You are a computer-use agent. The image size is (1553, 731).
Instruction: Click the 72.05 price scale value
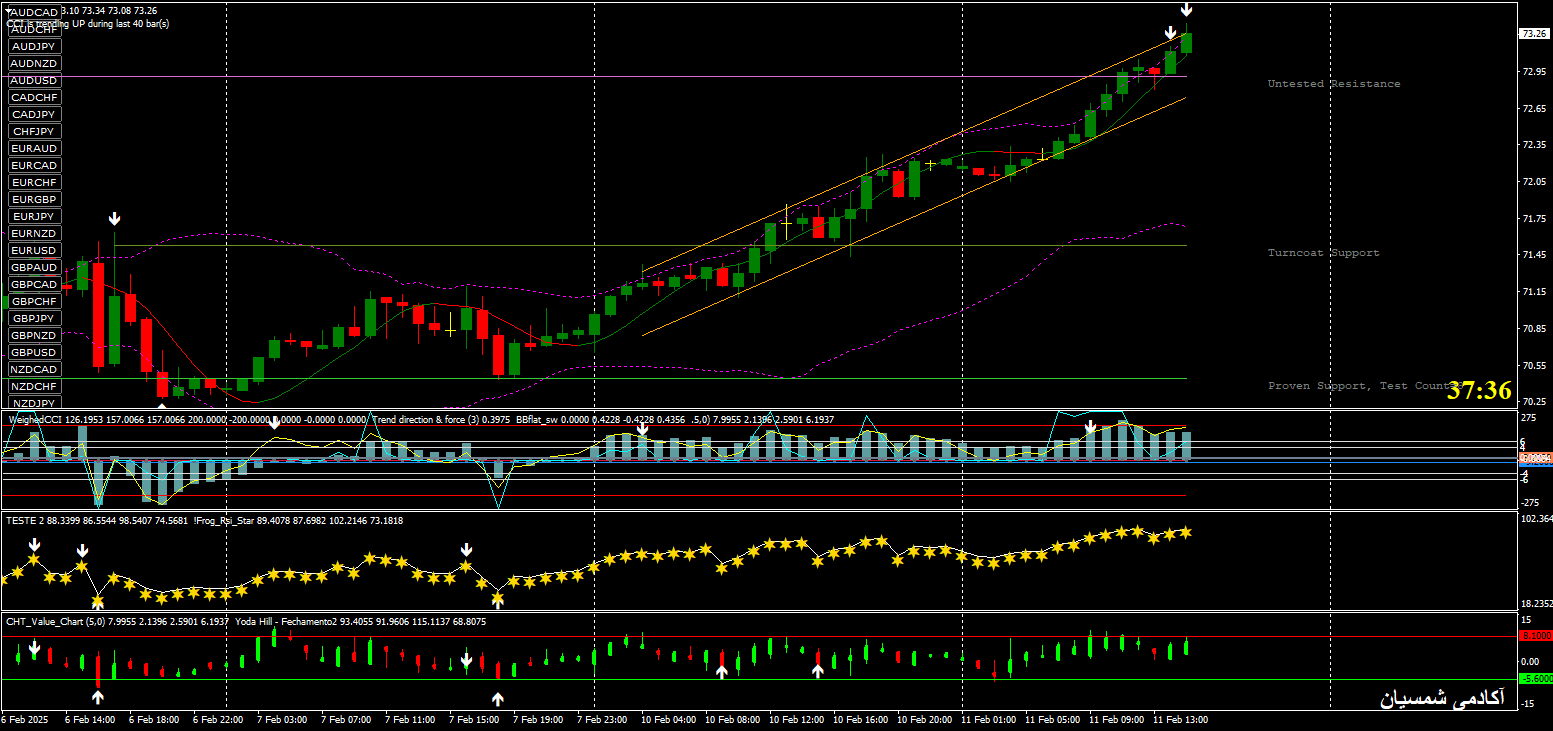(x=1534, y=181)
